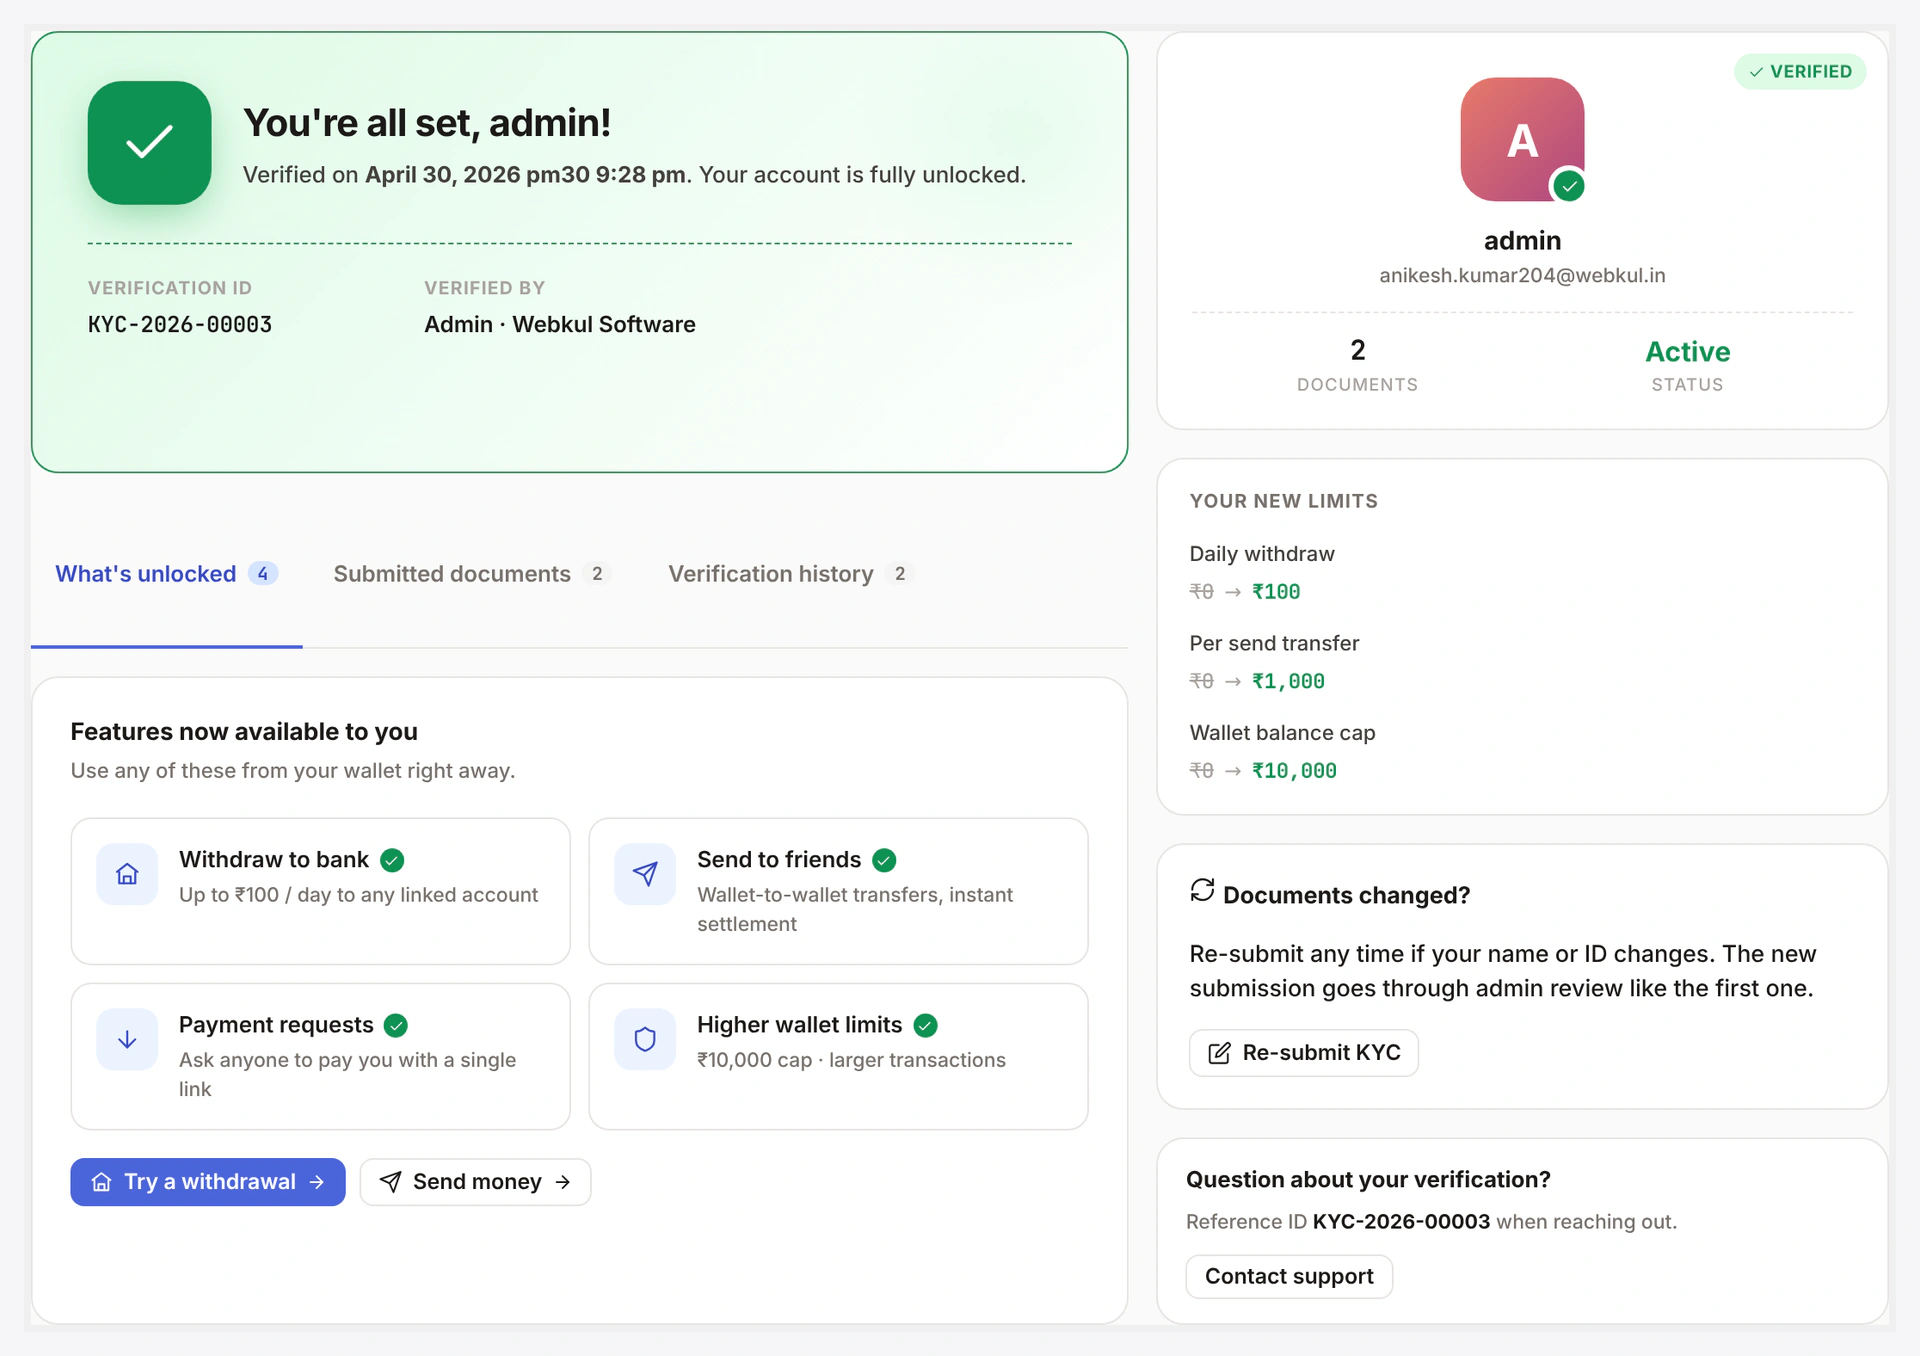Click the Re-submit KYC button
The image size is (1920, 1356).
(1304, 1053)
